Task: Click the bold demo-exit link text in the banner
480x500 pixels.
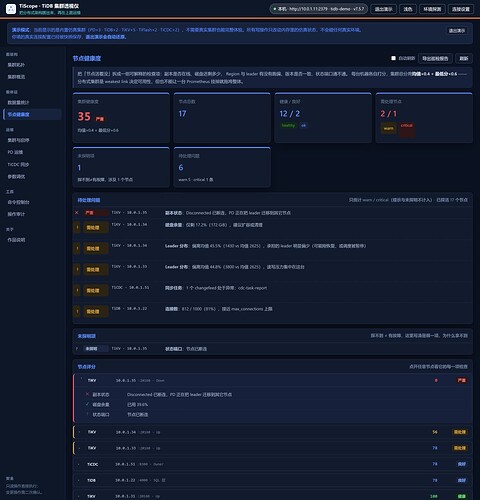Action: tap(106, 37)
